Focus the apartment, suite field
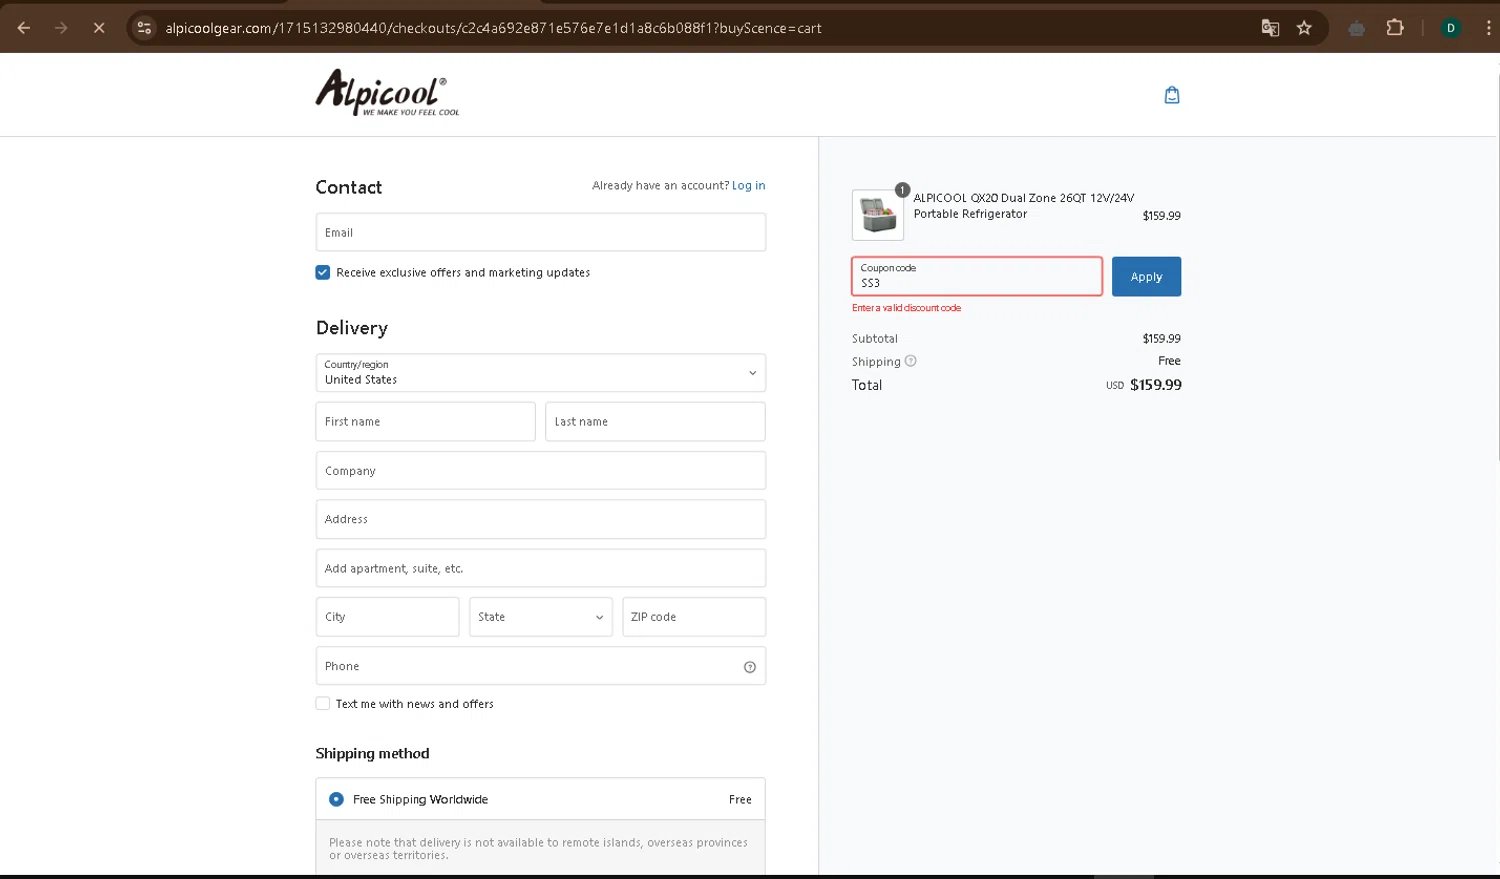This screenshot has height=879, width=1500. [x=541, y=568]
